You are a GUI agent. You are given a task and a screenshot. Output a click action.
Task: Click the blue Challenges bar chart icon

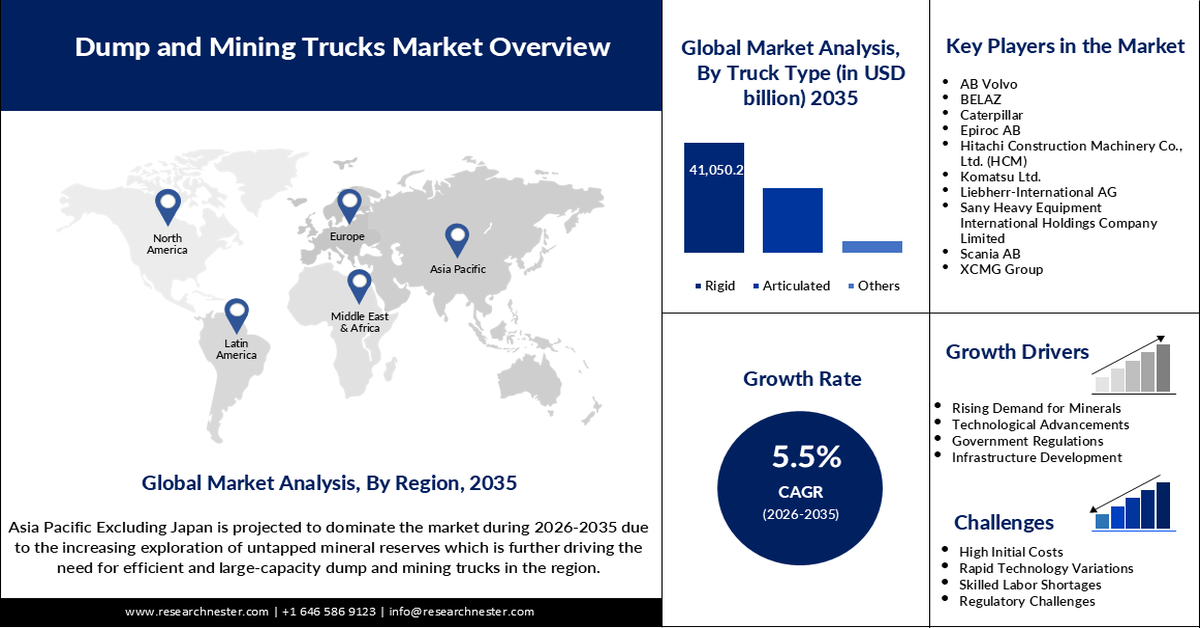click(x=1133, y=503)
